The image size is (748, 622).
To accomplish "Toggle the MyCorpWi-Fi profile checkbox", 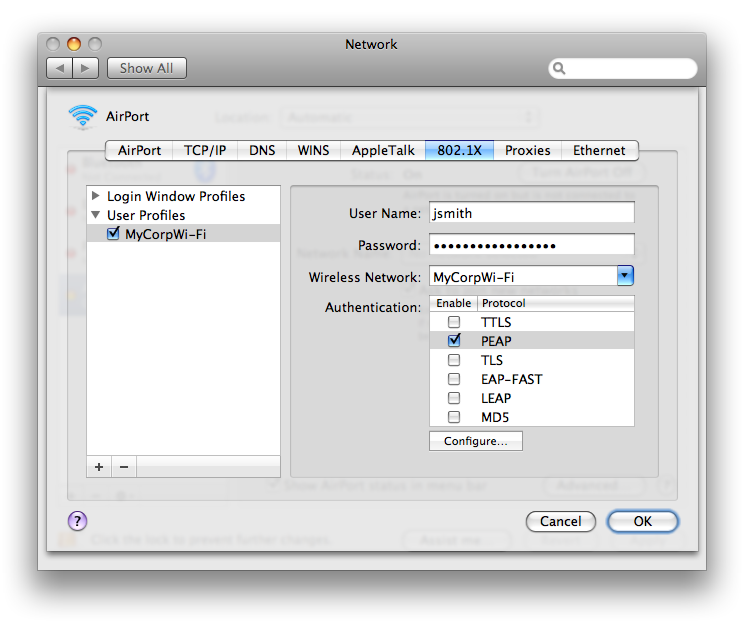I will tap(113, 234).
